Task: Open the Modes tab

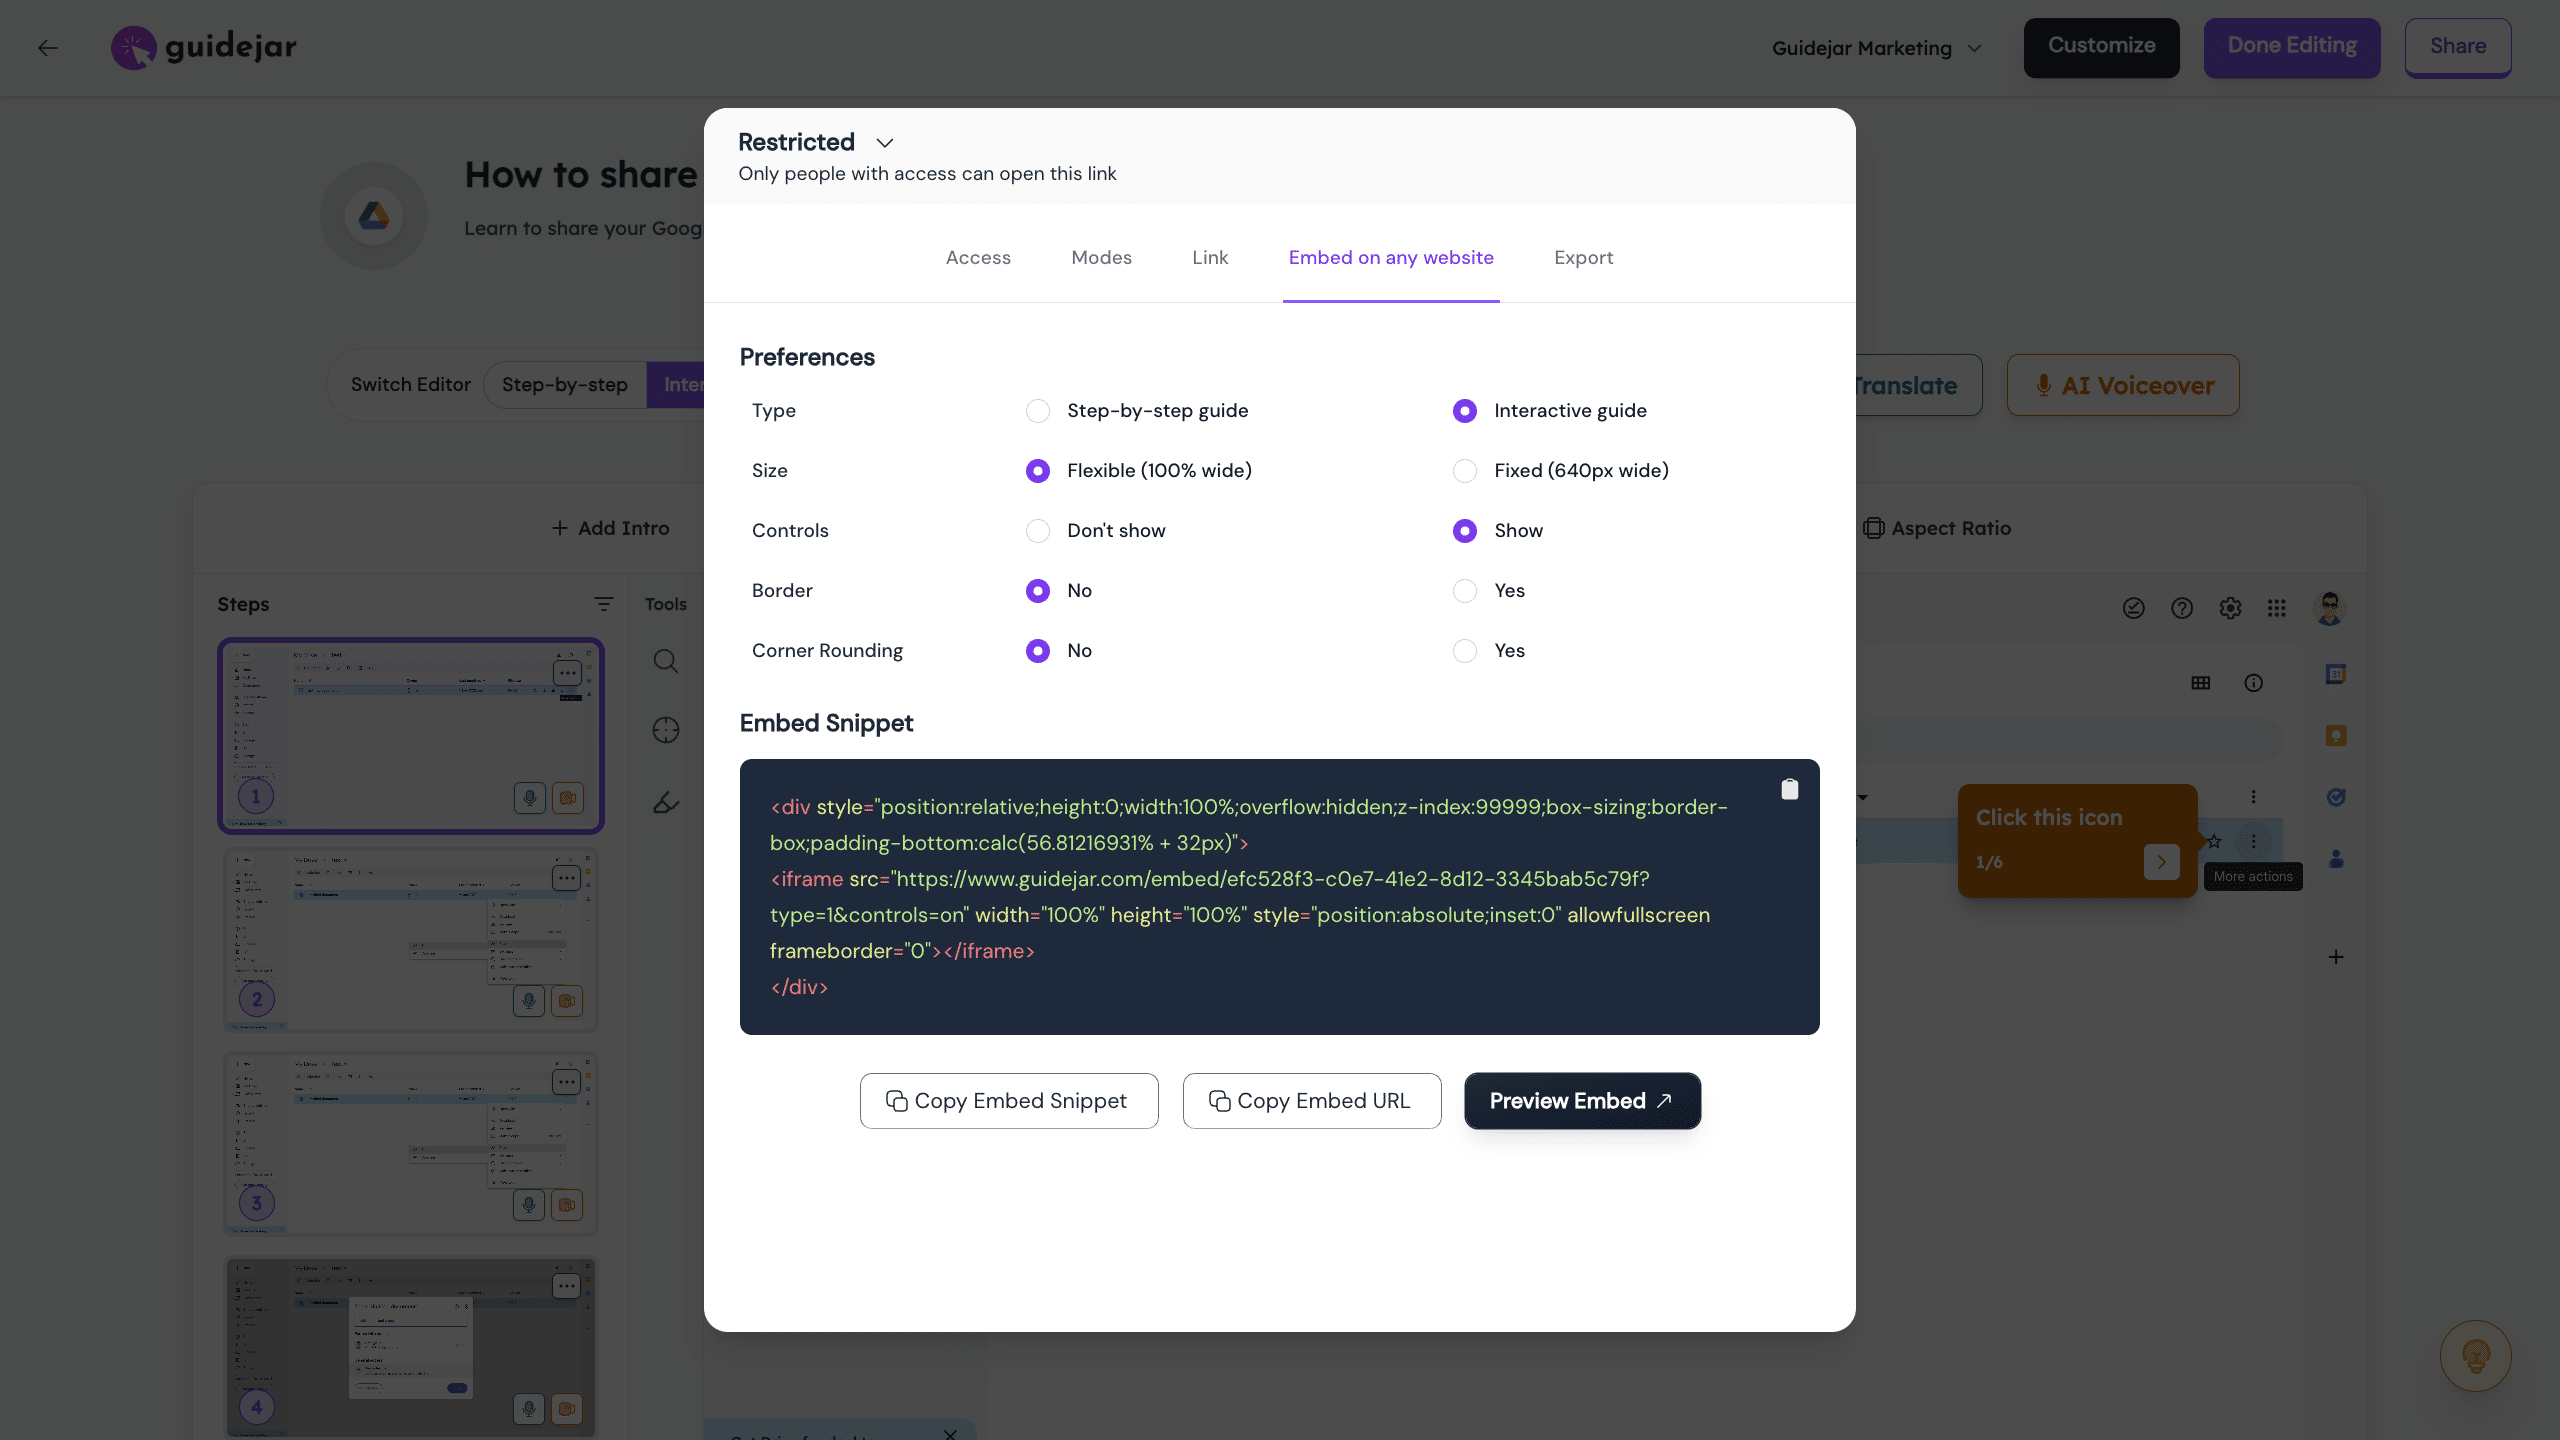Action: coord(1101,258)
